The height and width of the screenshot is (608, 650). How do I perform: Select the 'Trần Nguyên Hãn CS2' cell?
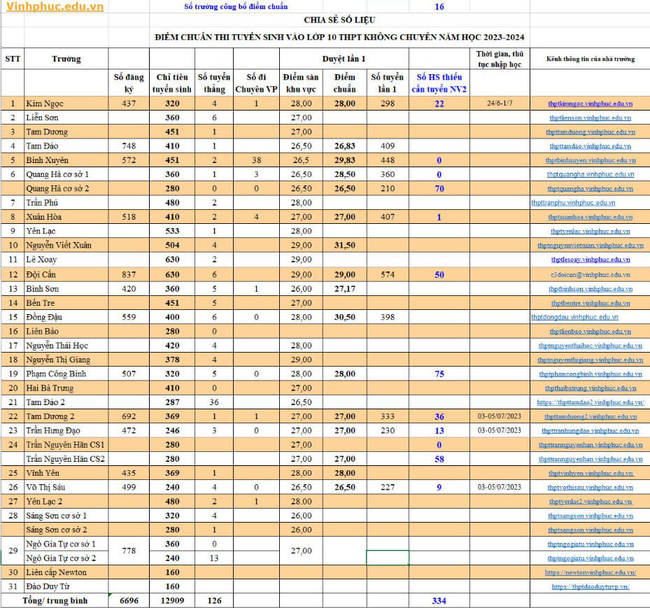tap(66, 459)
